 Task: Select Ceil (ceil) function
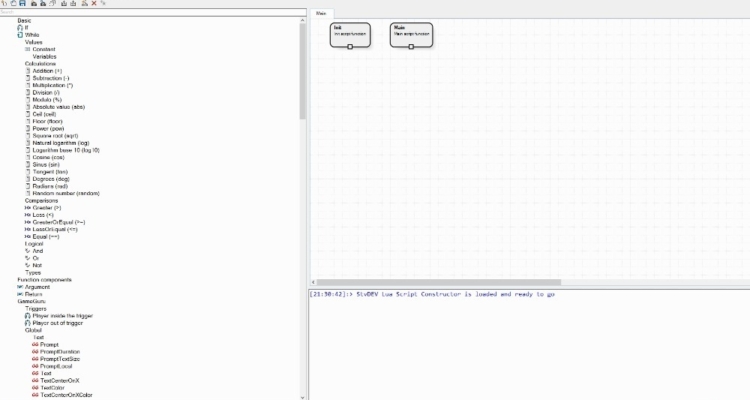pyautogui.click(x=41, y=114)
